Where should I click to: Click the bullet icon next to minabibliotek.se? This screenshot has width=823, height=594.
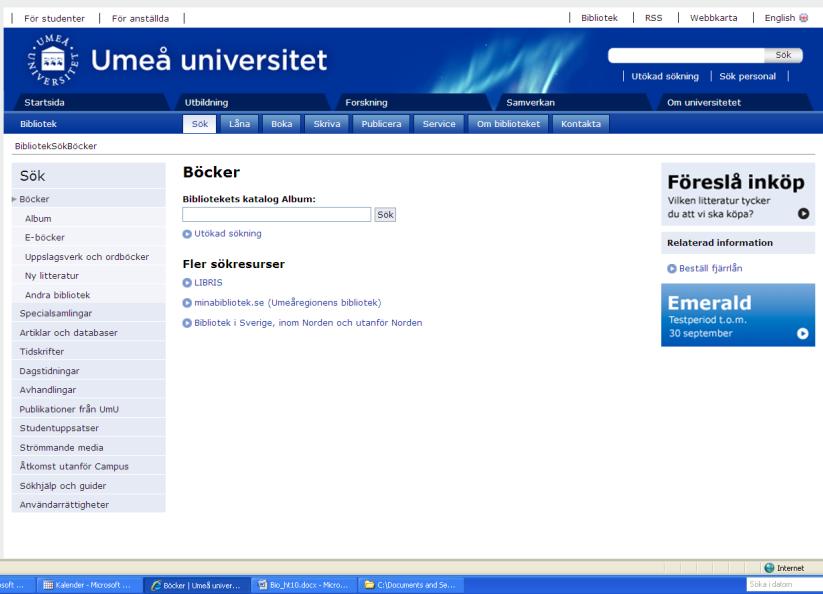pyautogui.click(x=187, y=303)
